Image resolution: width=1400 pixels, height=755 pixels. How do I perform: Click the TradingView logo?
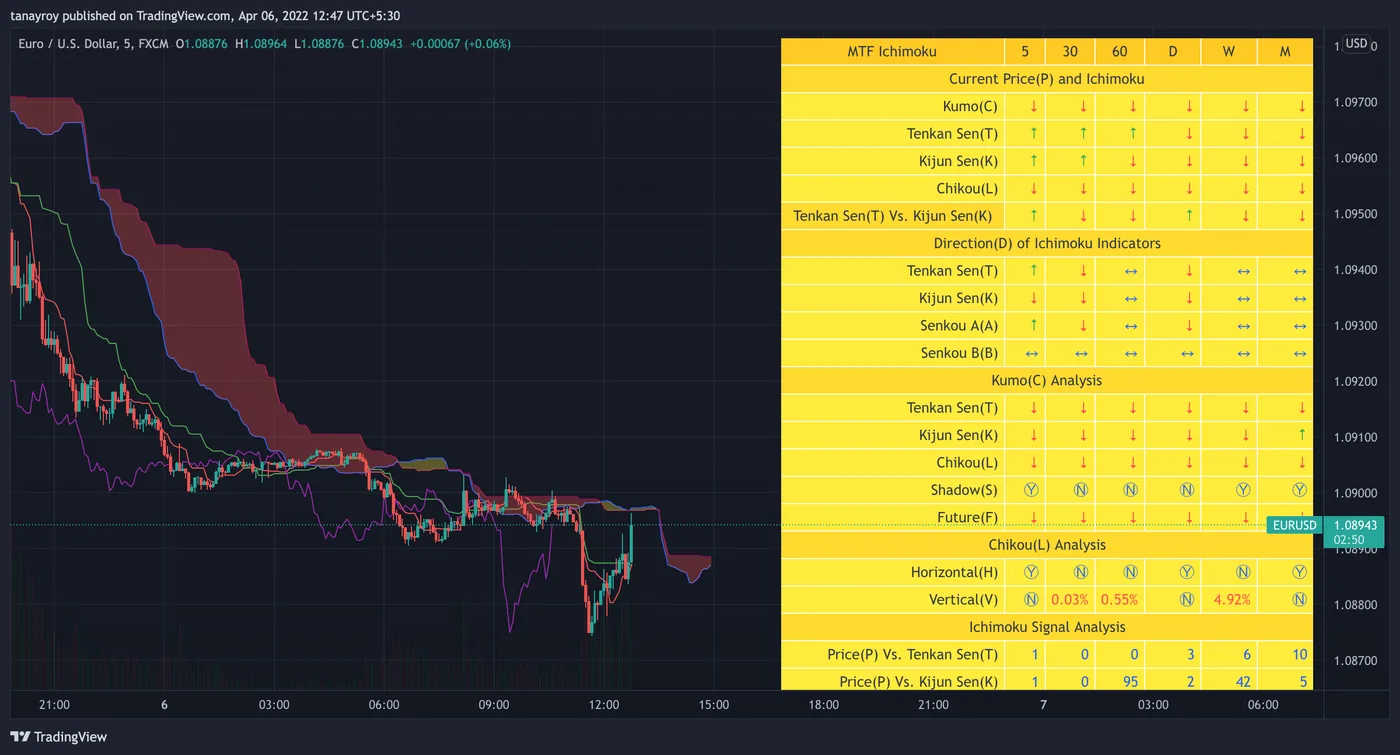[59, 737]
